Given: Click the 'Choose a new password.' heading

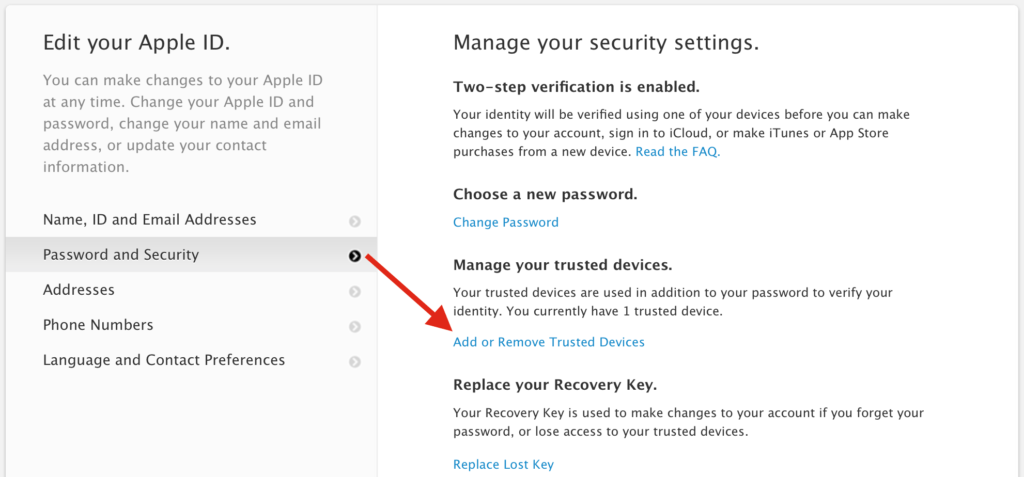Looking at the screenshot, I should [545, 194].
